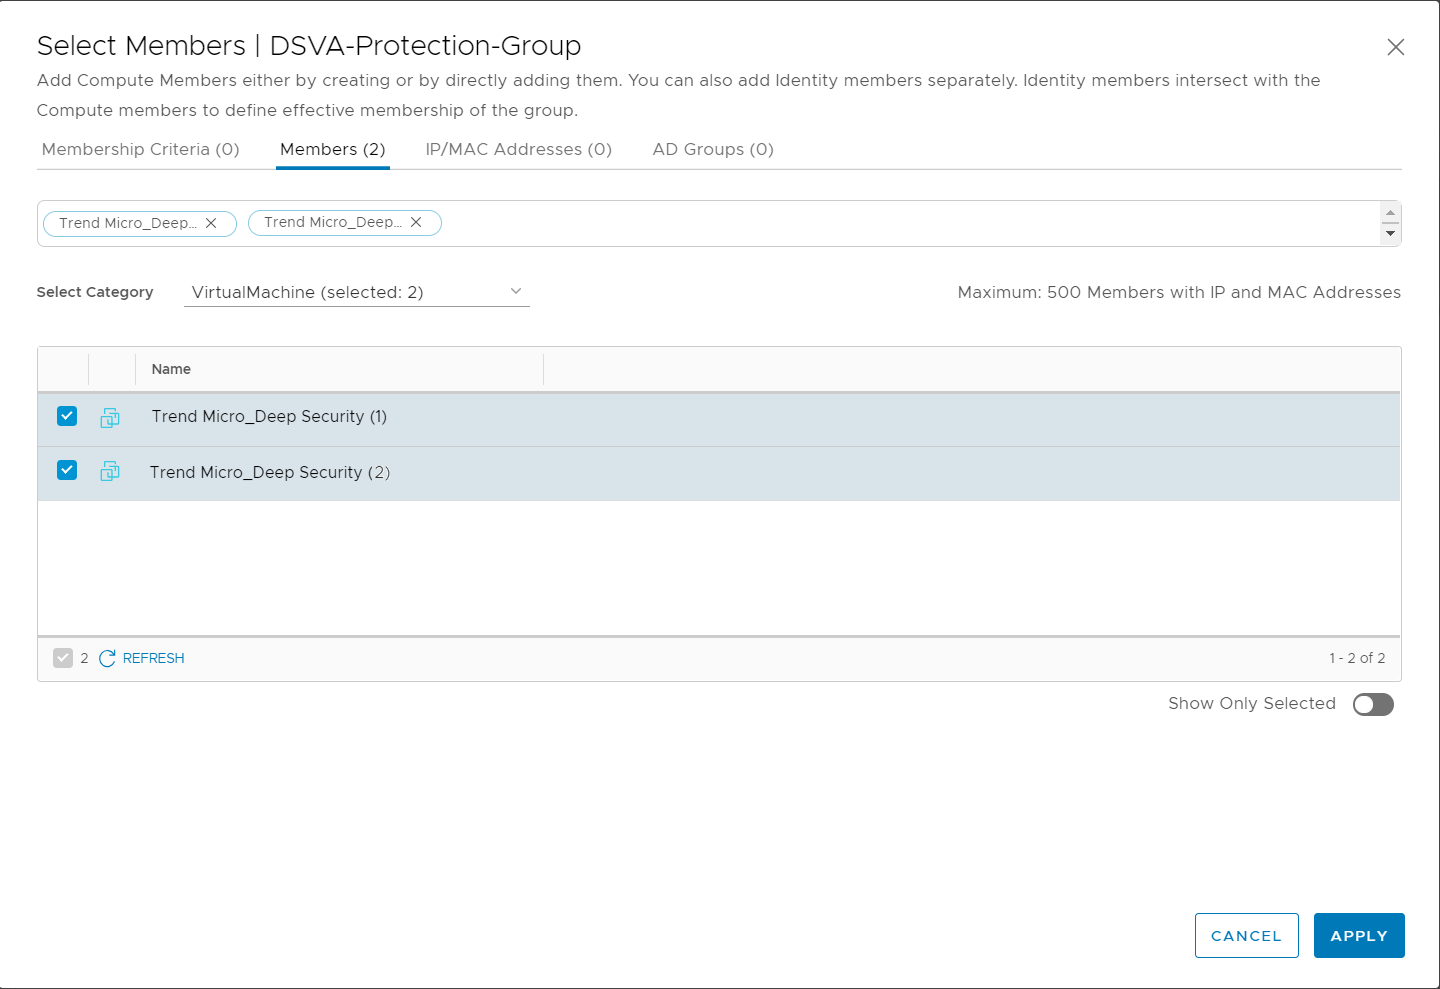Remove the first Trend Micro_Deep chip
The image size is (1440, 989).
[x=211, y=223]
